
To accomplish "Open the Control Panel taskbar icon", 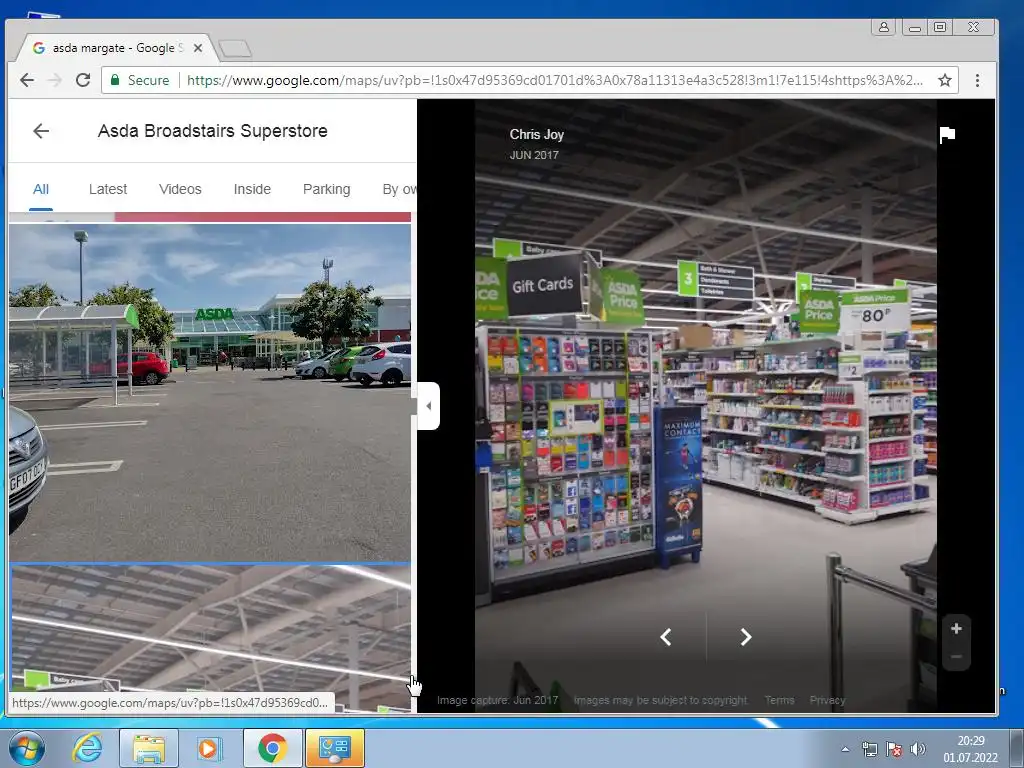I will pyautogui.click(x=334, y=748).
